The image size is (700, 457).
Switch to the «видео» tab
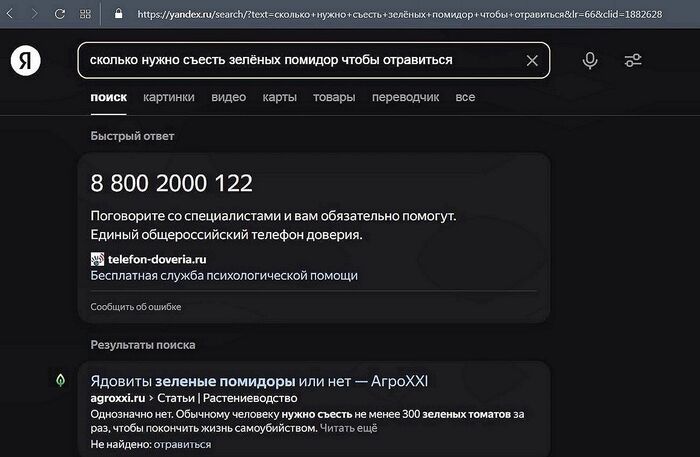point(229,97)
